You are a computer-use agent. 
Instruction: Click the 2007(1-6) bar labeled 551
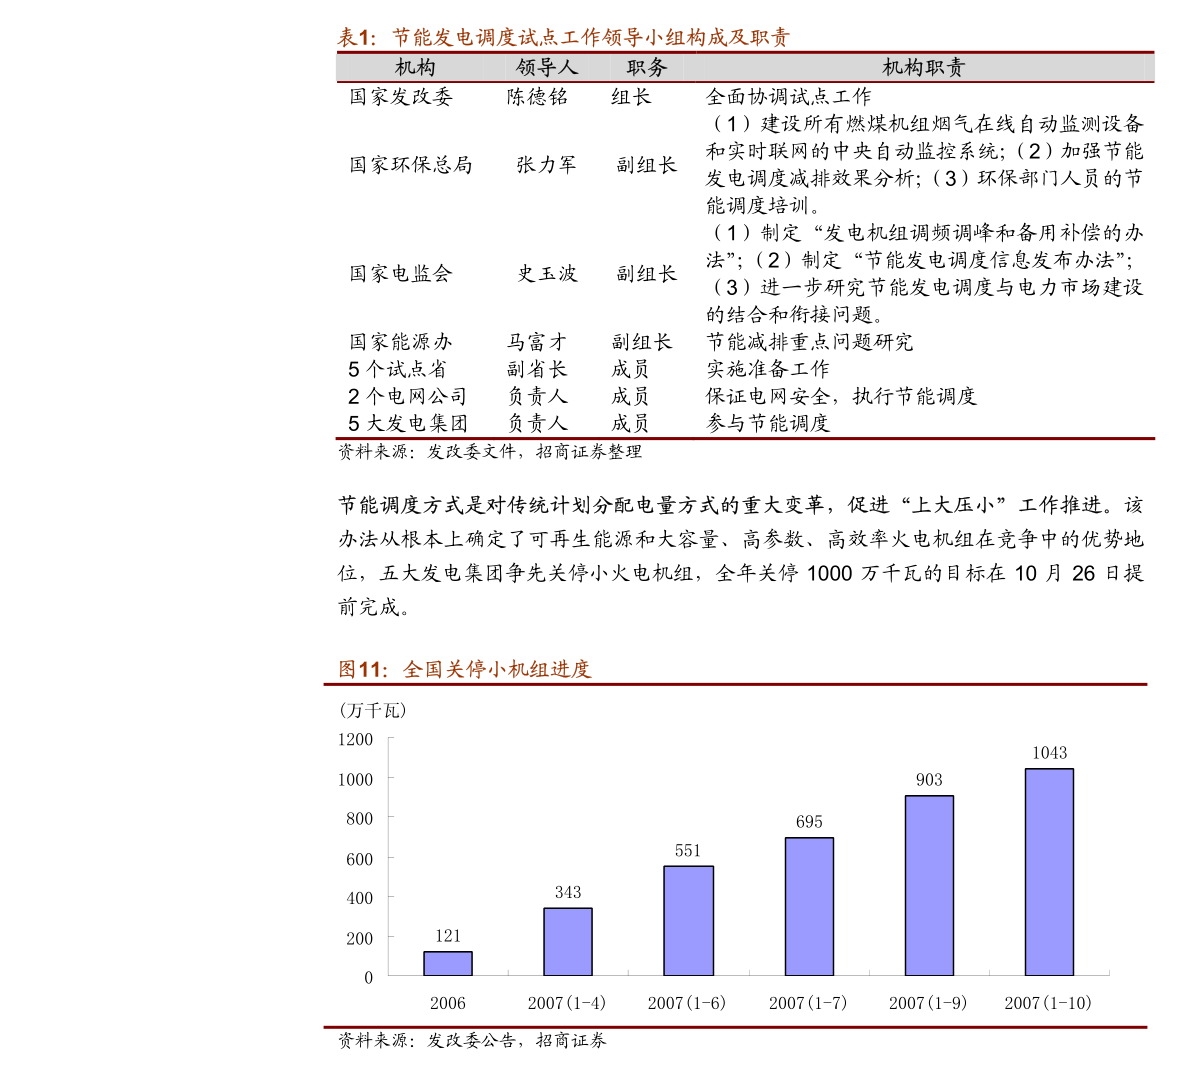pos(688,921)
